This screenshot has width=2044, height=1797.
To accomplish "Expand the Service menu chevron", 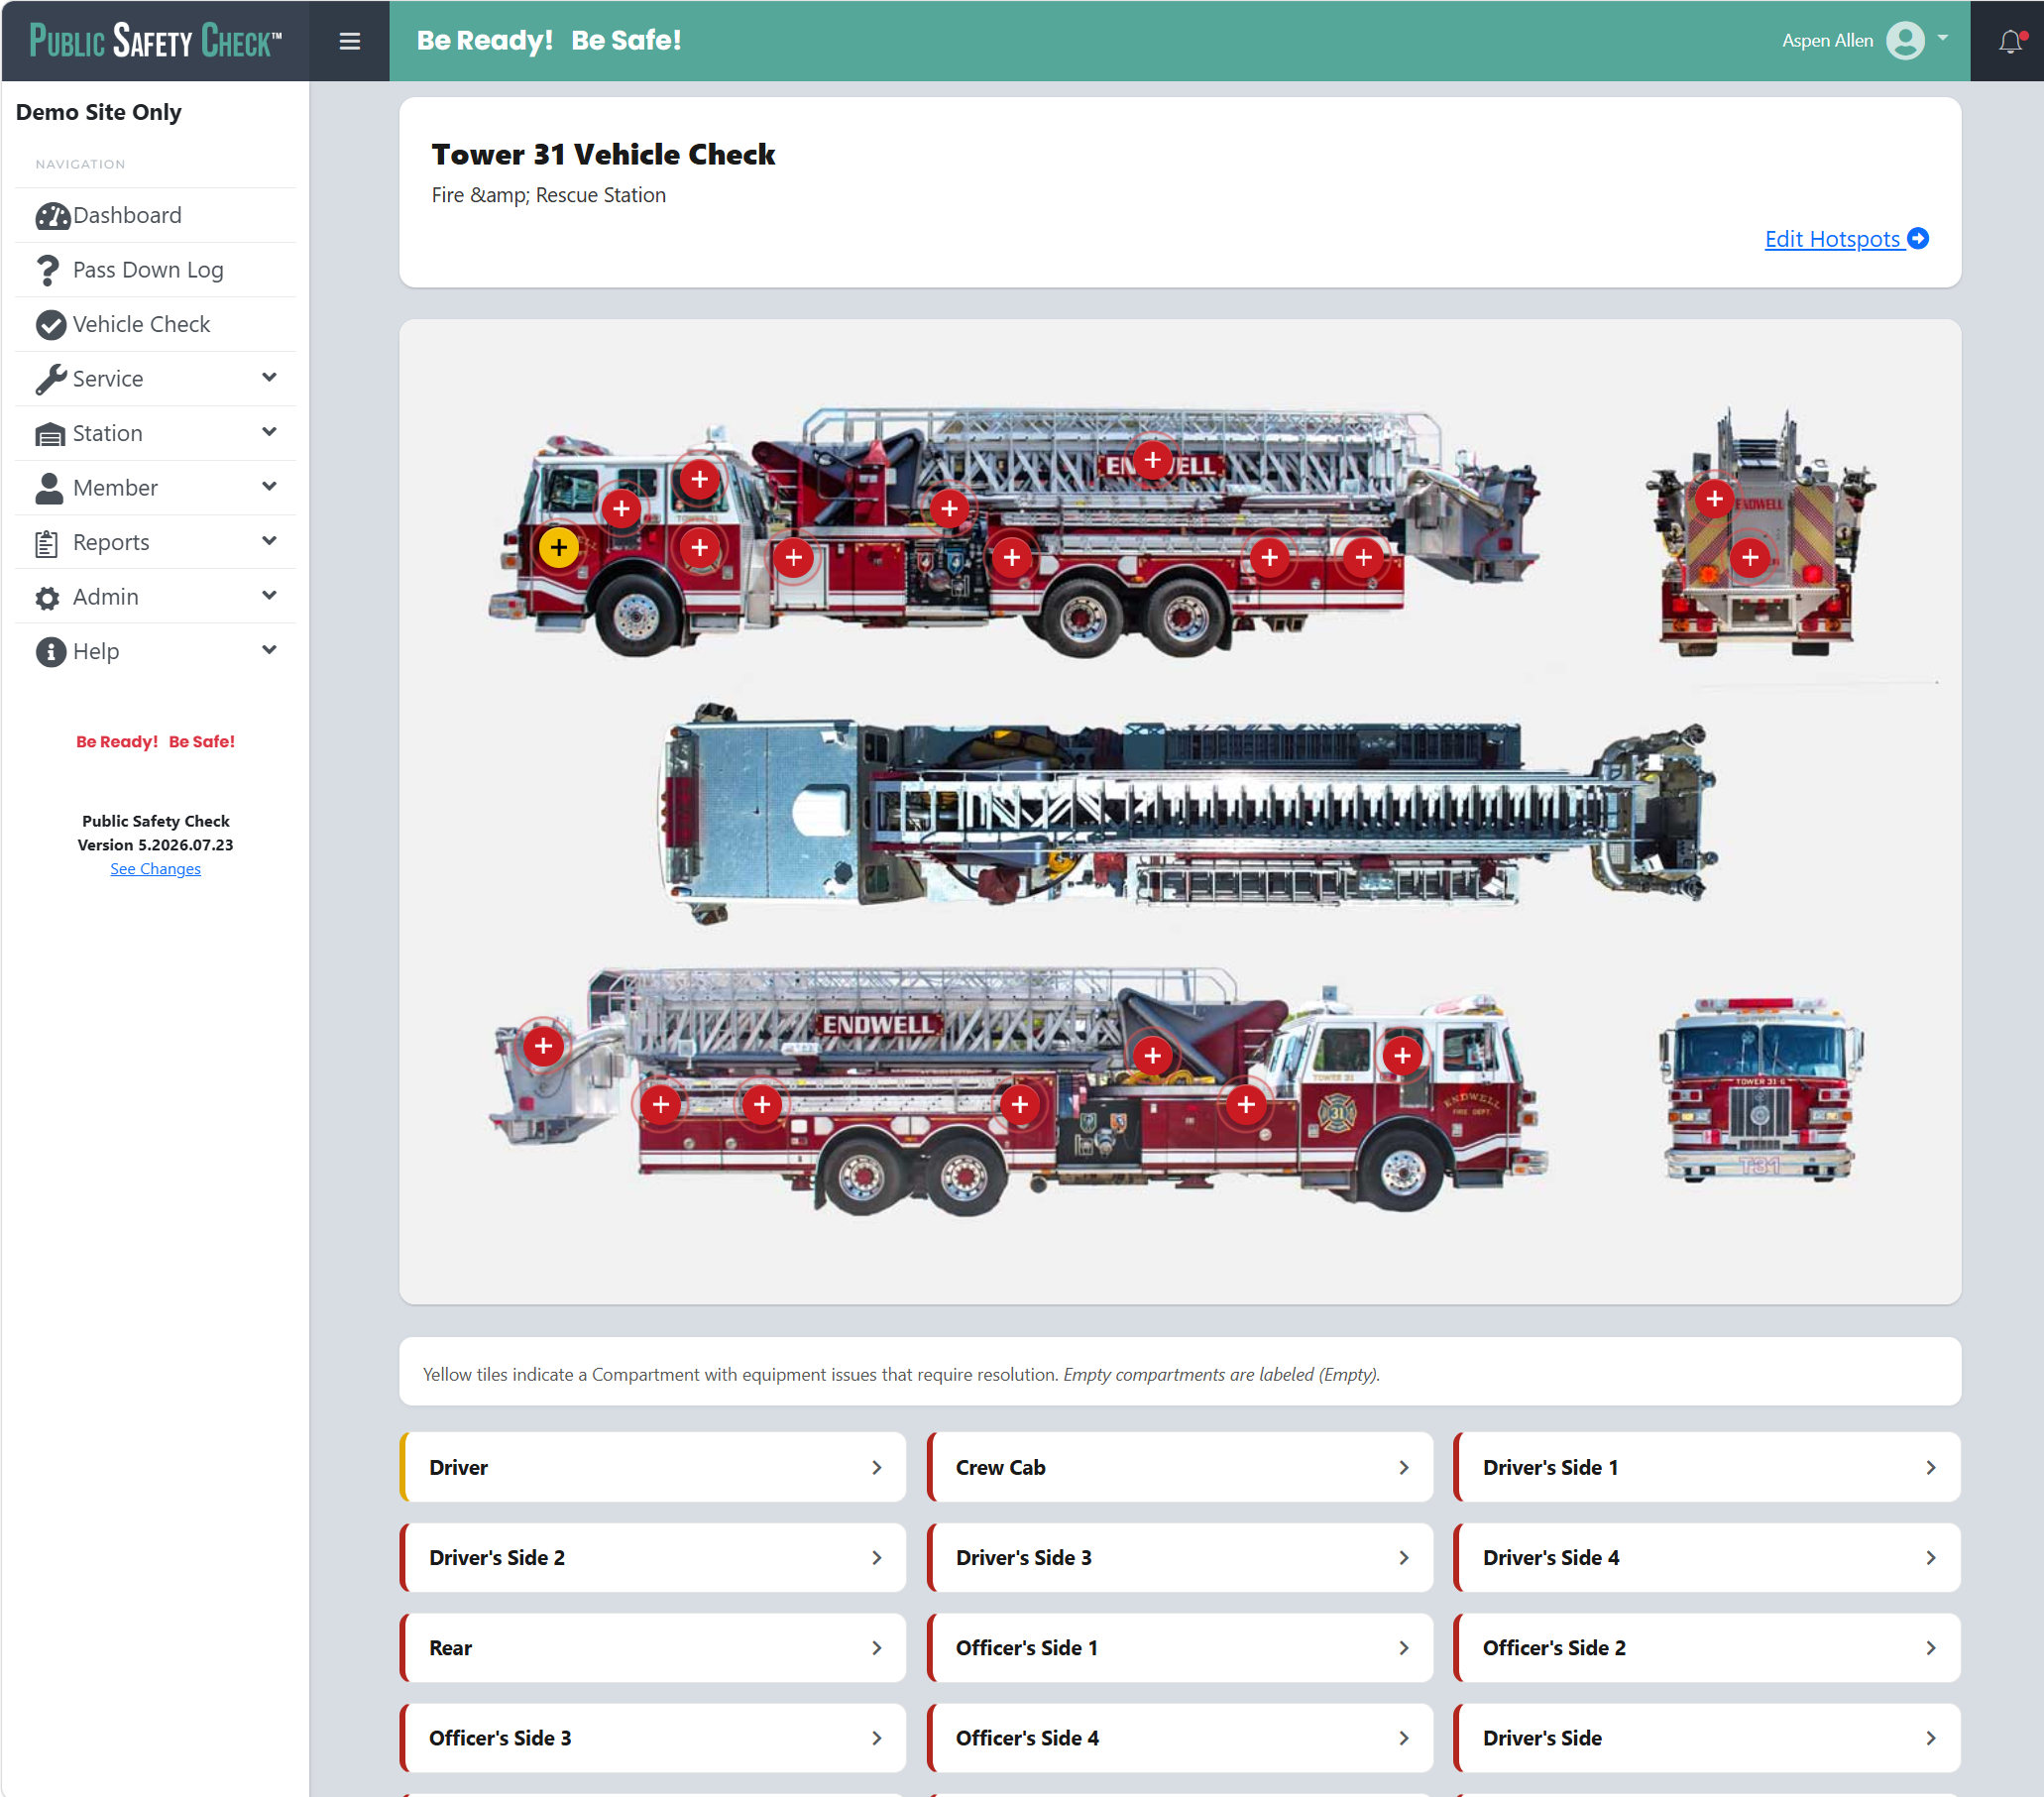I will 269,378.
